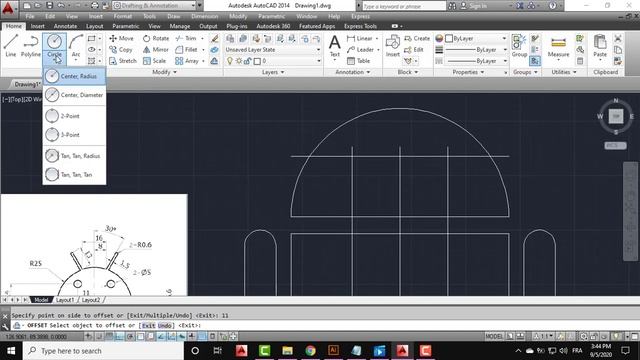Click the Create block button
Screen dimensions: 640x360
click(417, 38)
